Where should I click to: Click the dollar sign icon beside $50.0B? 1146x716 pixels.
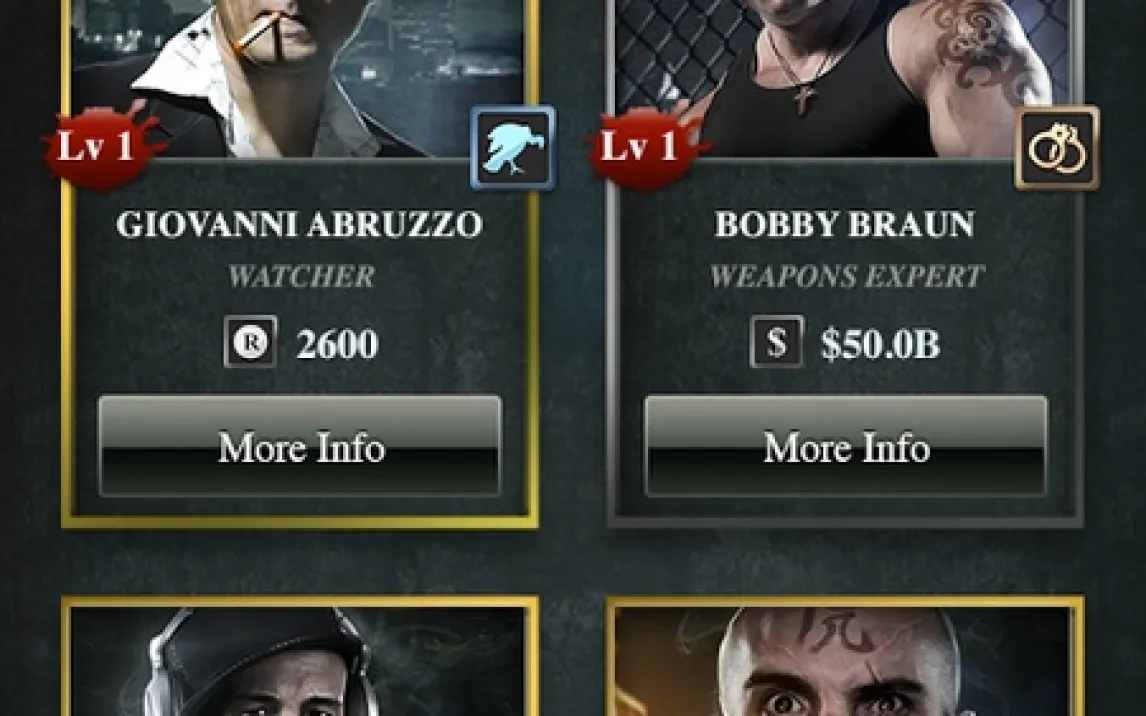click(777, 341)
